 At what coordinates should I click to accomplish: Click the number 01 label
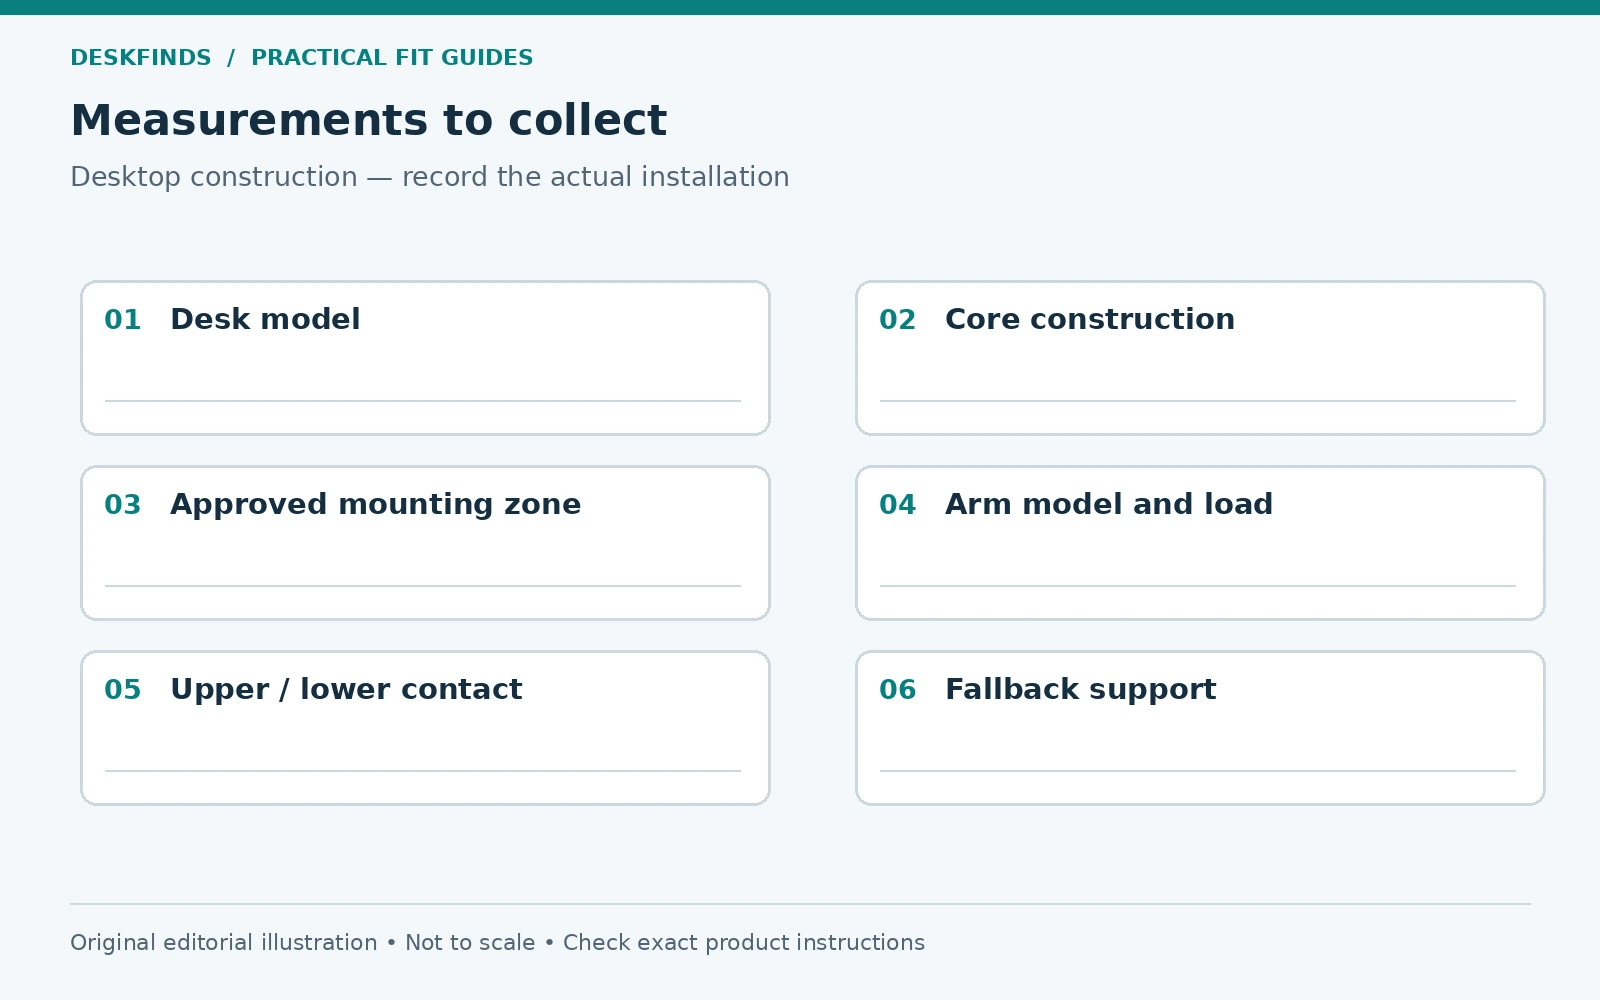pos(123,320)
